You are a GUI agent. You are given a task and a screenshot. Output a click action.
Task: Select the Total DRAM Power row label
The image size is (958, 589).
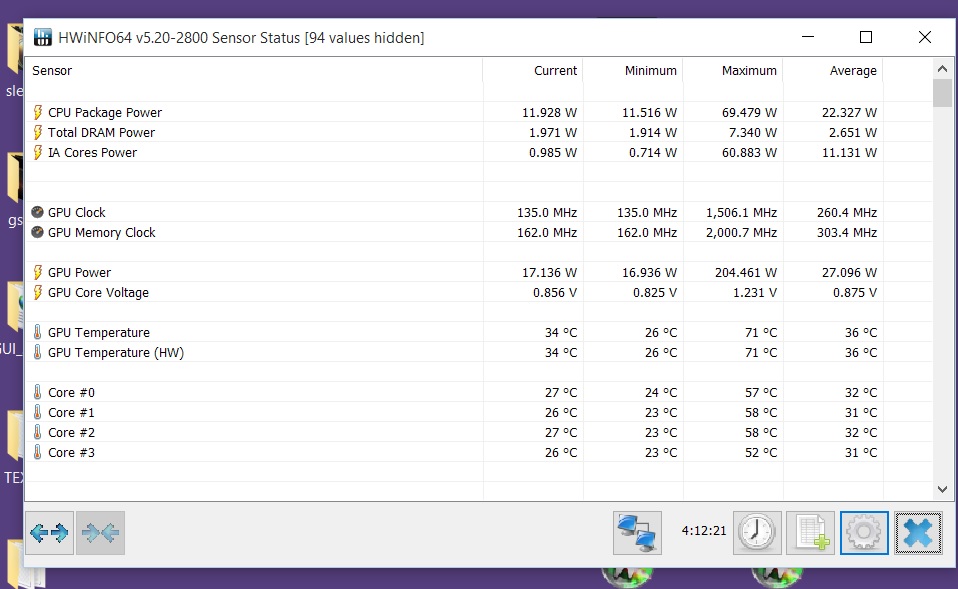[x=101, y=133]
